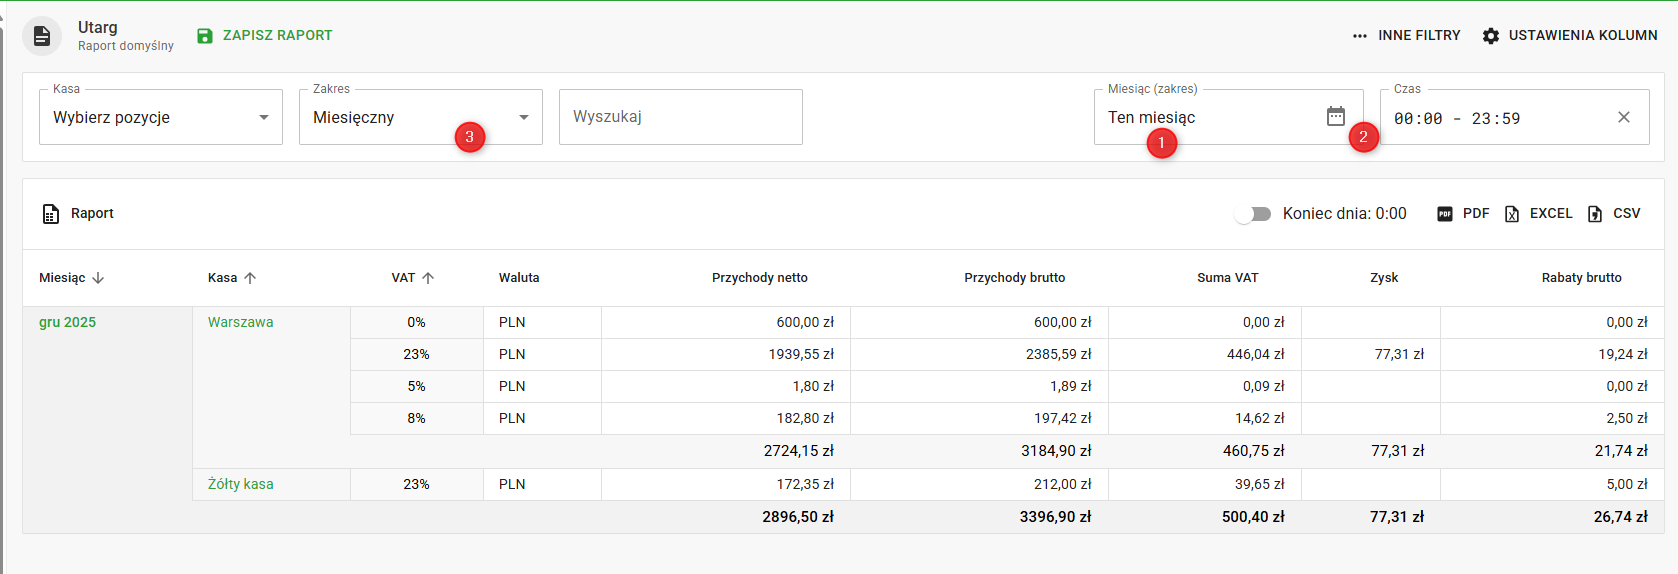The height and width of the screenshot is (574, 1678).
Task: Click the Zapisz raport button
Action: click(276, 36)
